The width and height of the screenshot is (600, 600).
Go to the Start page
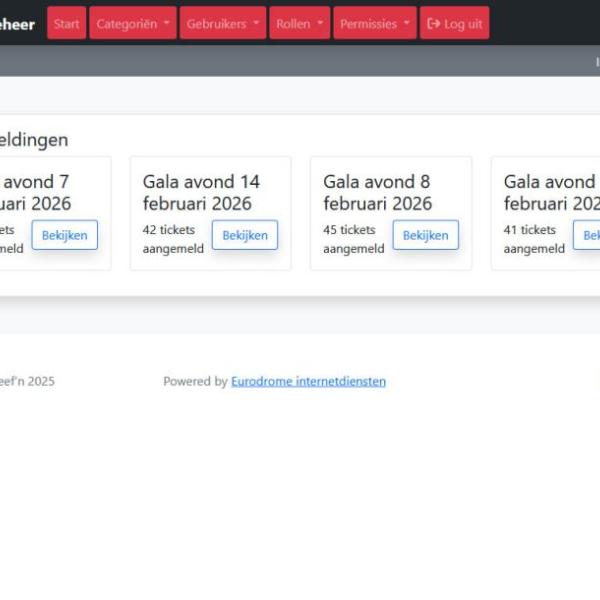click(x=67, y=24)
